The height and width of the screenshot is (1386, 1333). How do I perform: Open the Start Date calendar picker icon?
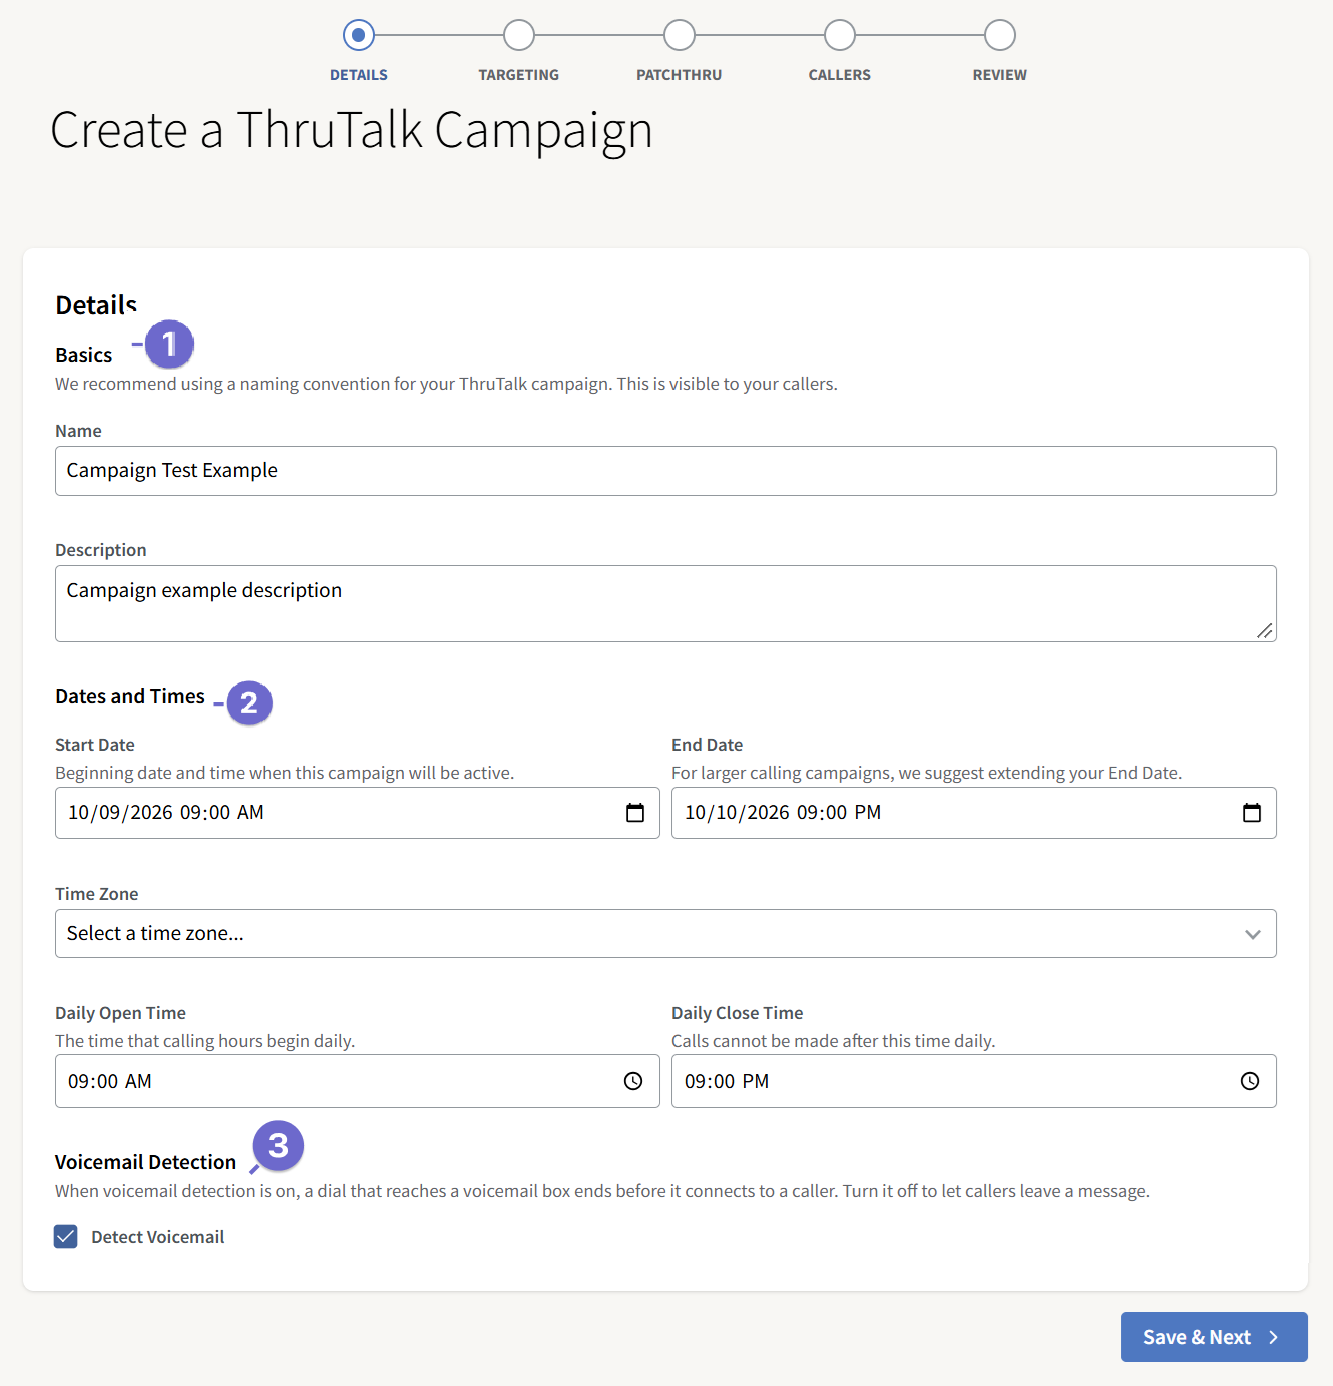click(x=635, y=813)
